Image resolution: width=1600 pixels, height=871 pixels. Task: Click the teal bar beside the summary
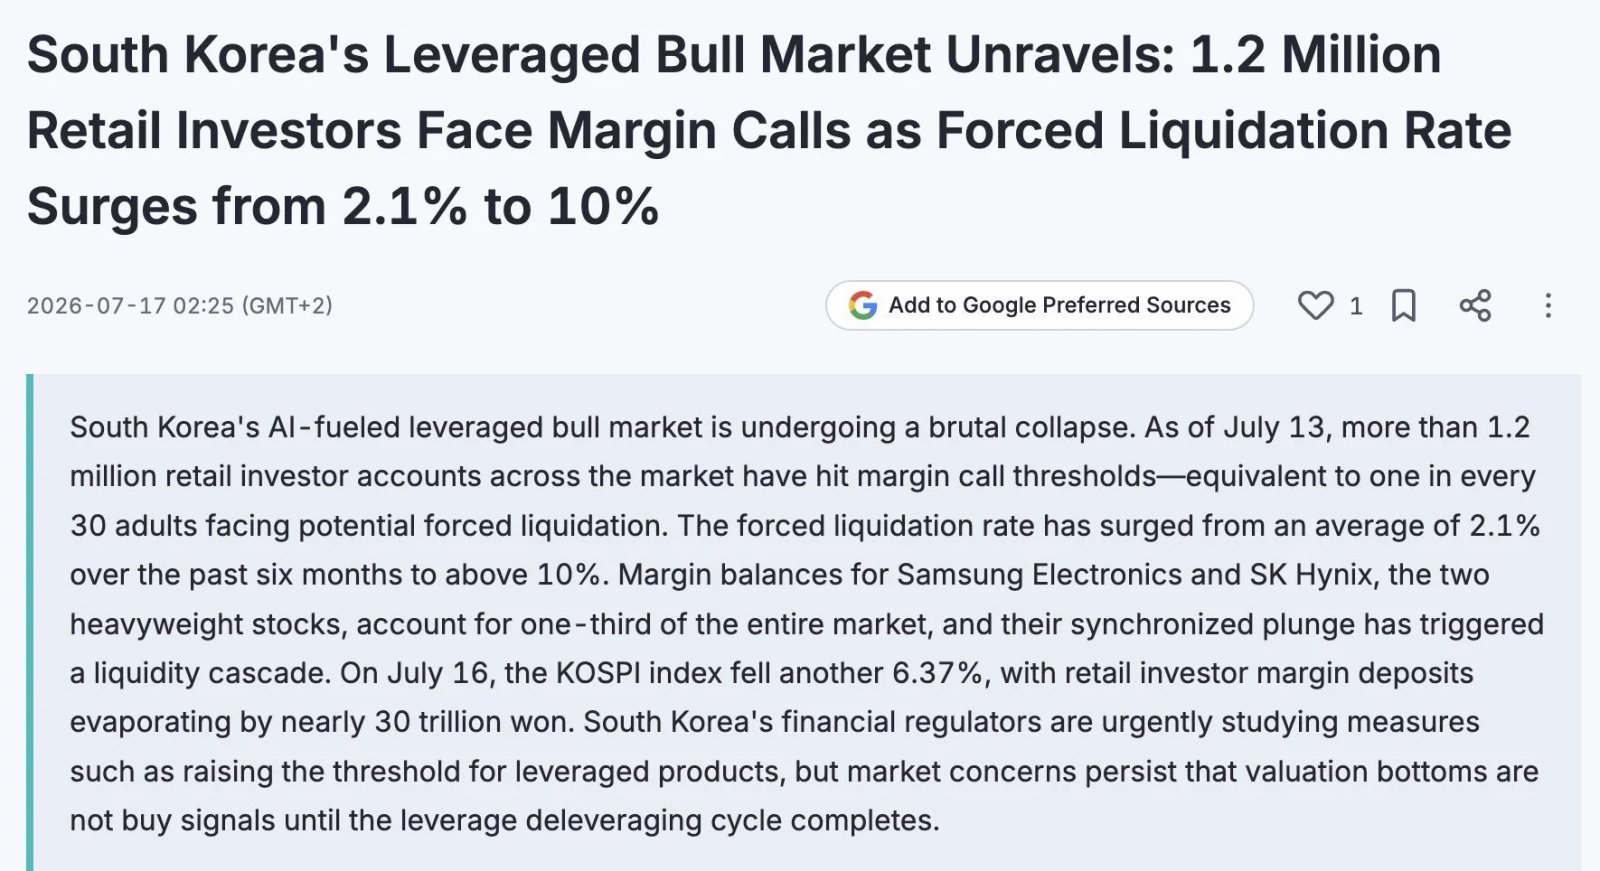pos(30,622)
